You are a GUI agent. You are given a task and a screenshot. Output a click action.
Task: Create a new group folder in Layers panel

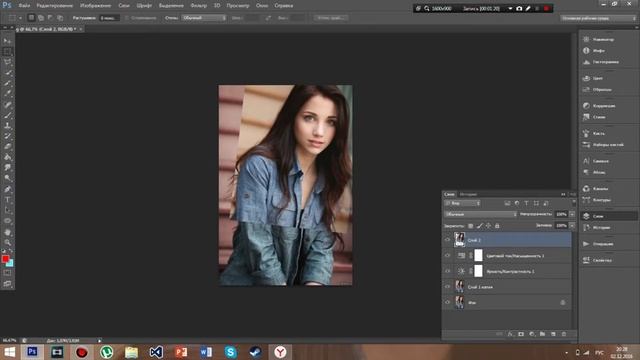[x=542, y=334]
